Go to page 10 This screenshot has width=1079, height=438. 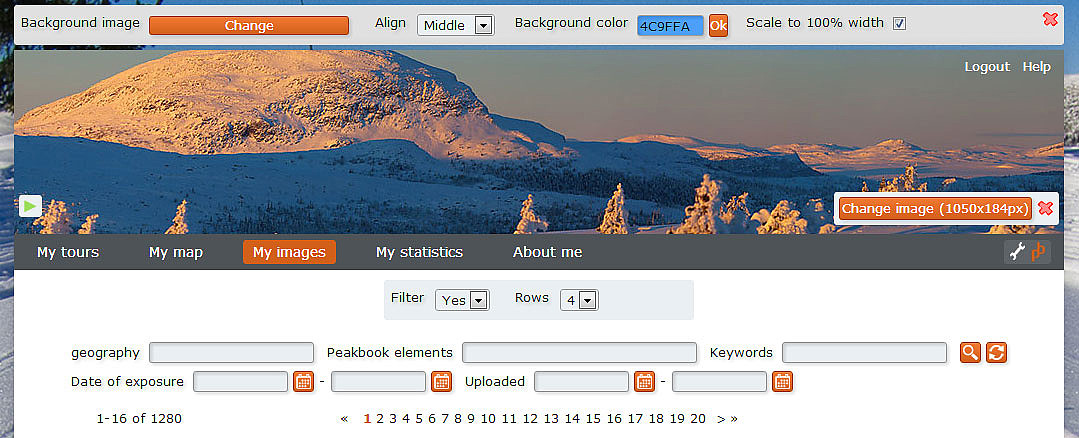[x=488, y=419]
